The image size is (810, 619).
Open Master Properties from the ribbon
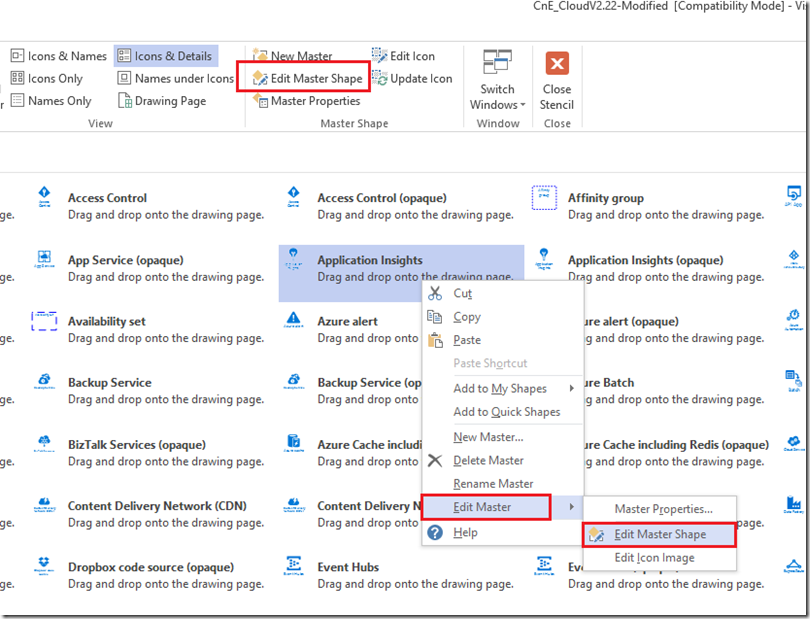[x=306, y=101]
